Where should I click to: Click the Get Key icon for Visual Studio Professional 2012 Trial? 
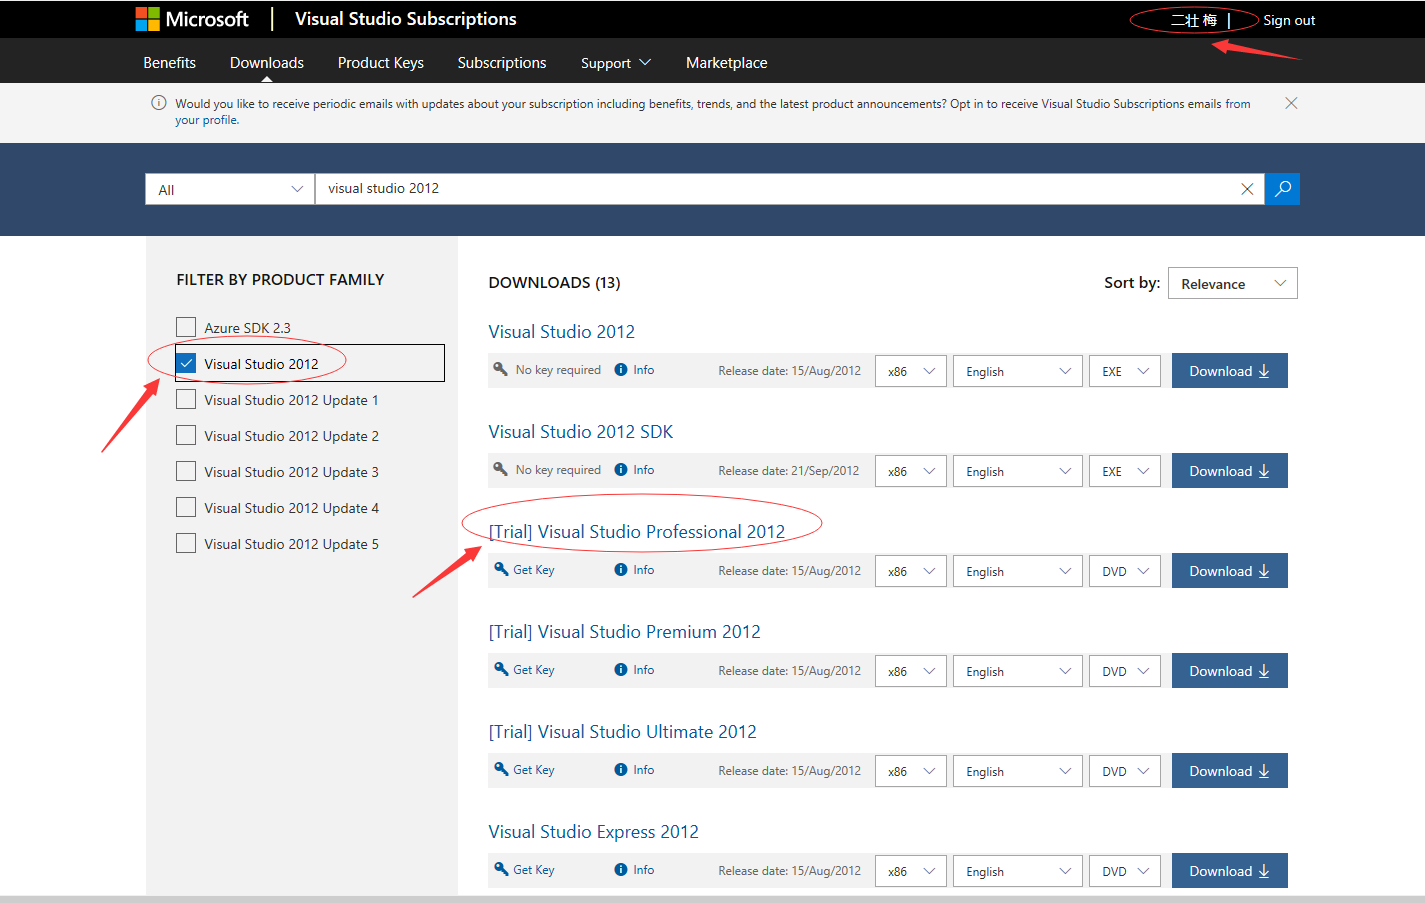point(500,569)
